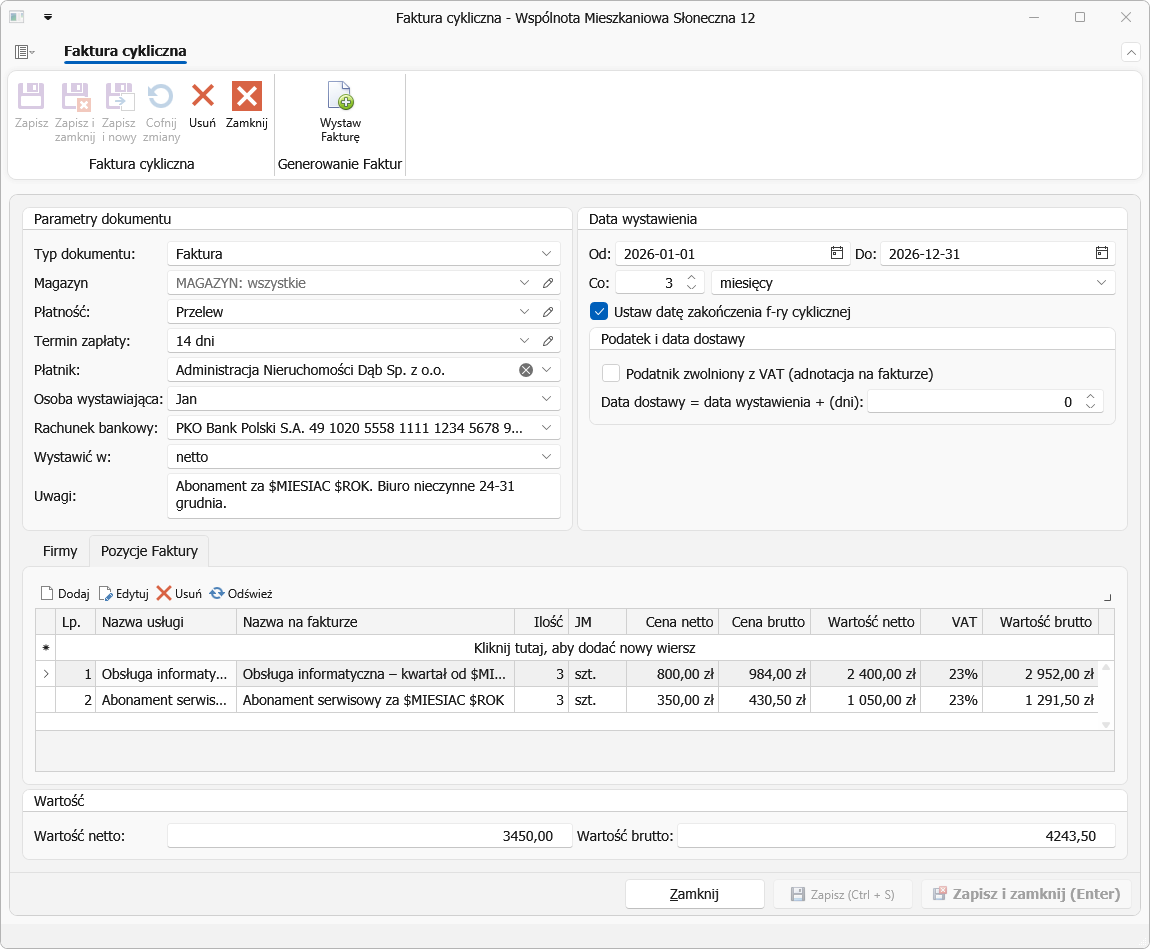Click the pencil edit icon beside Magazyn
Viewport: 1150px width, 949px height.
click(x=548, y=283)
